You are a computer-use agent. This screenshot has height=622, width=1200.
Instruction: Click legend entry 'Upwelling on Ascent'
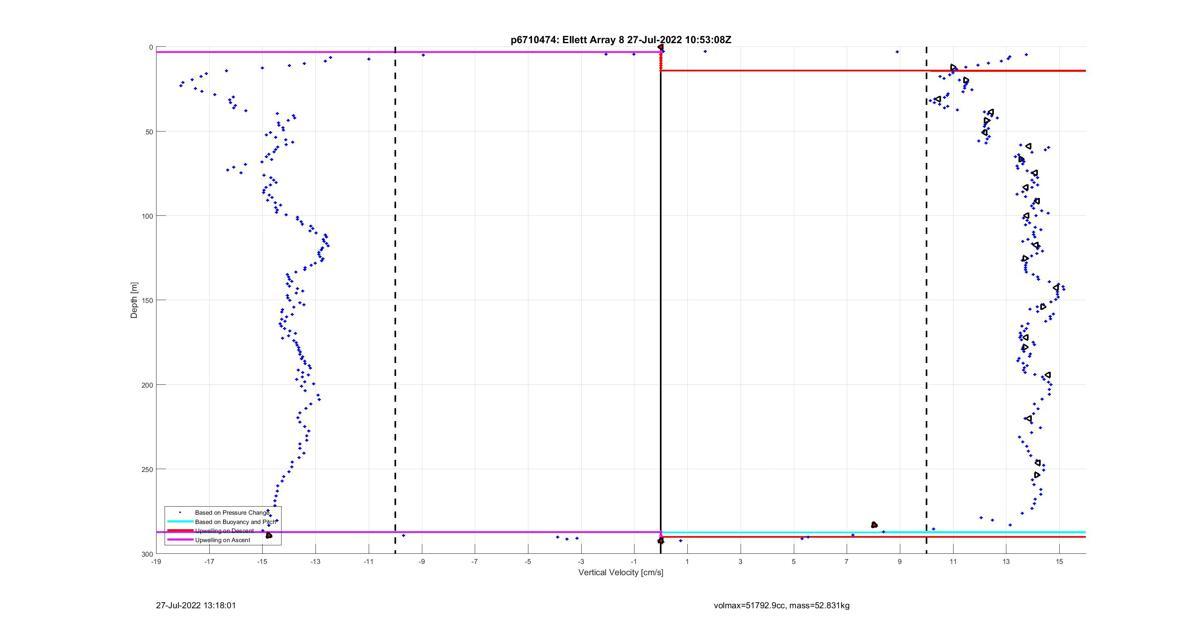[222, 540]
